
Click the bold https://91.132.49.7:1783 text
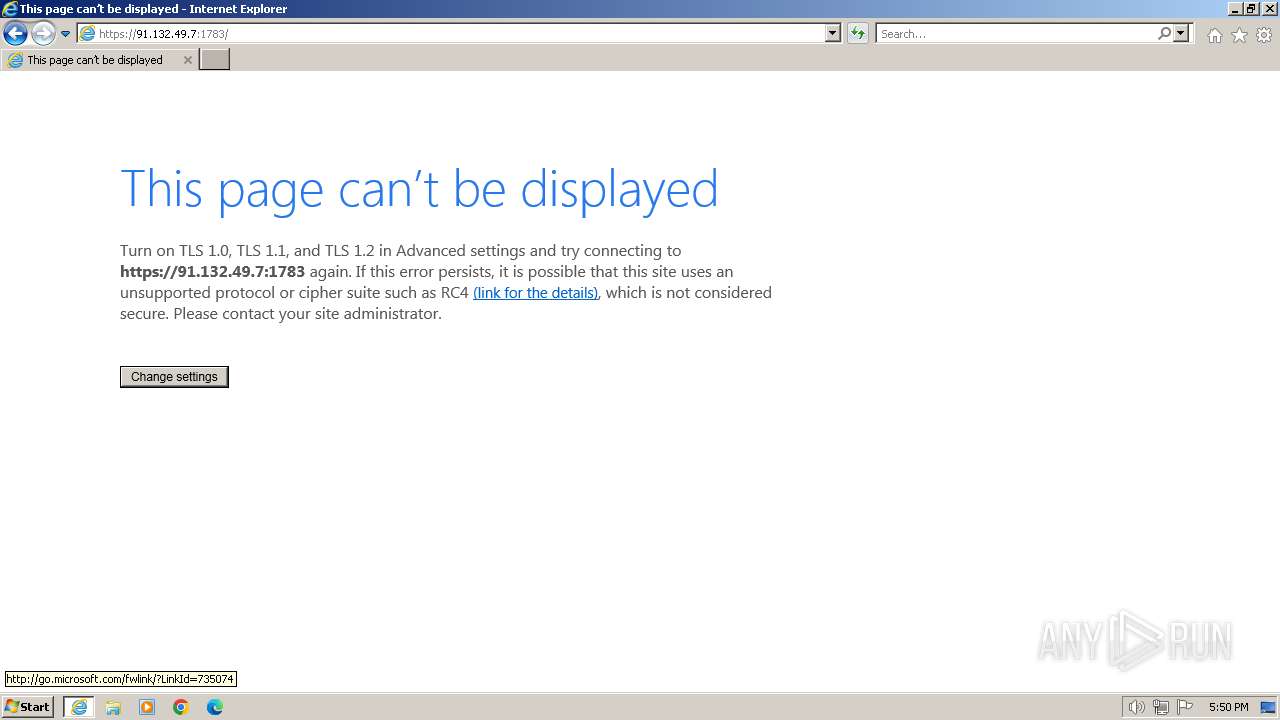pyautogui.click(x=212, y=272)
